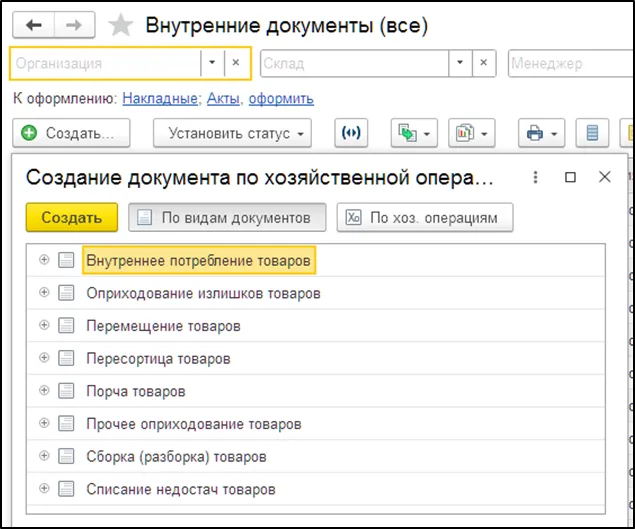635x529 pixels.
Task: Click into the Склад input field
Action: coord(355,63)
